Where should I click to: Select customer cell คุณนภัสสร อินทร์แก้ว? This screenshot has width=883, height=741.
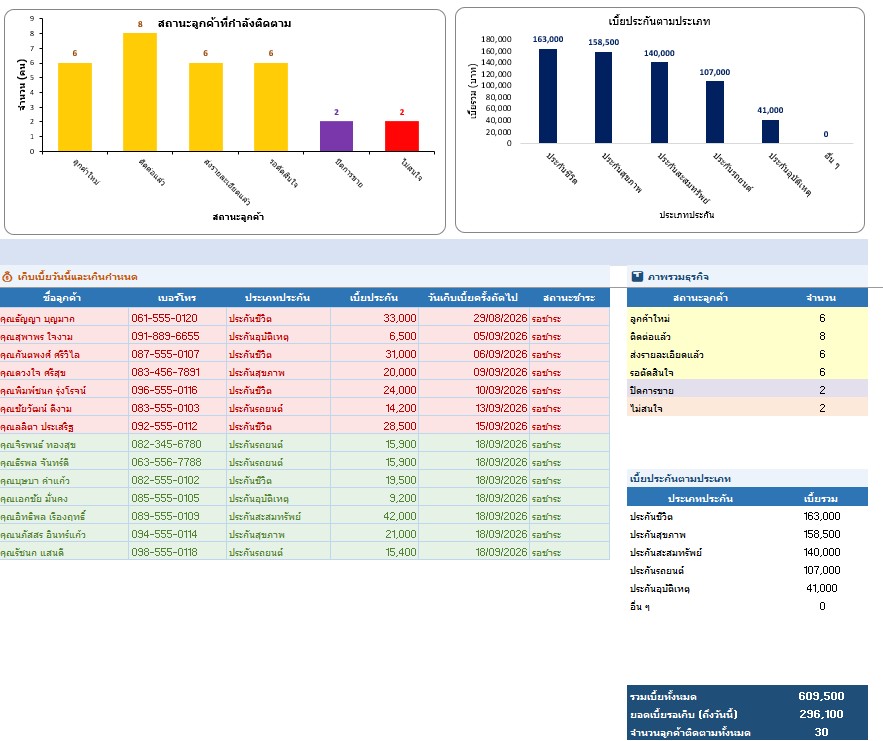[64, 534]
